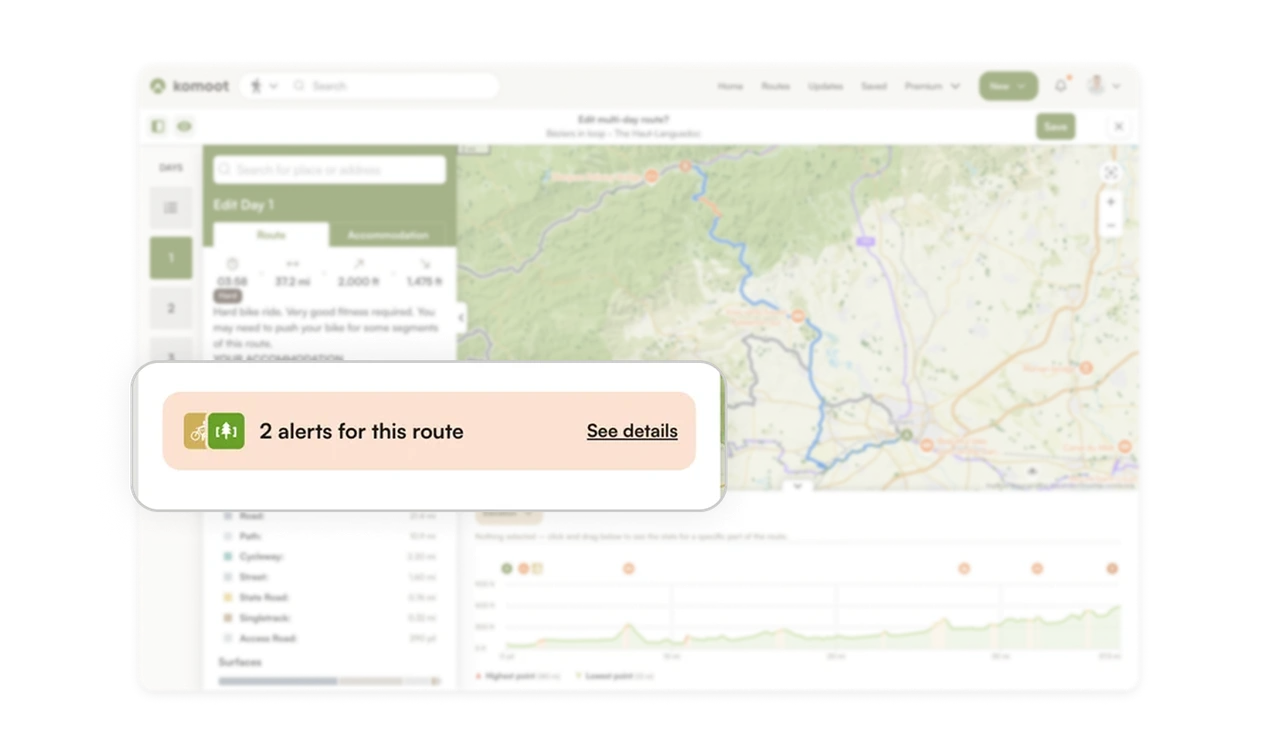Open the days overview list icon
Viewport: 1280px width, 754px height.
point(171,208)
